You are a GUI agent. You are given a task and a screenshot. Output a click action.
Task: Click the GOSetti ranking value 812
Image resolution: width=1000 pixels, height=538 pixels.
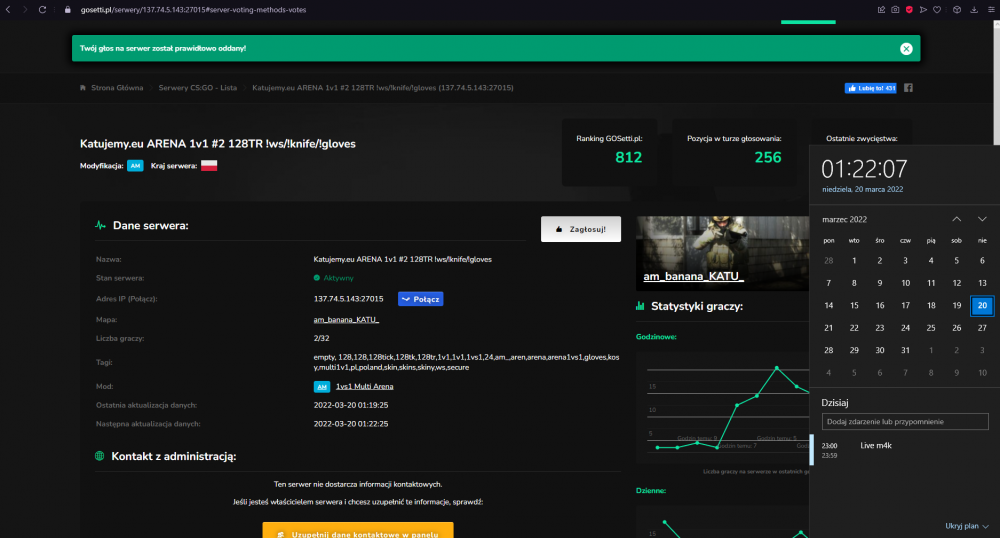click(x=628, y=157)
